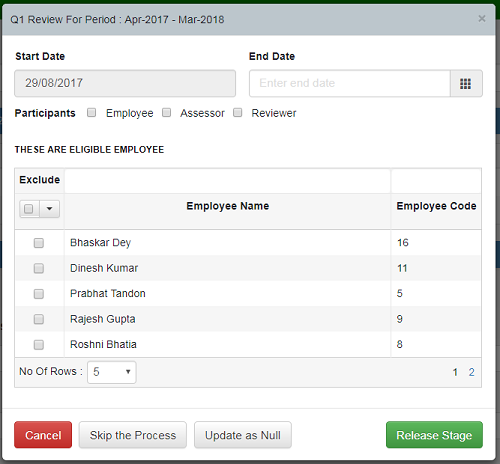This screenshot has height=464, width=500.
Task: Click Update as Null button
Action: (x=243, y=435)
